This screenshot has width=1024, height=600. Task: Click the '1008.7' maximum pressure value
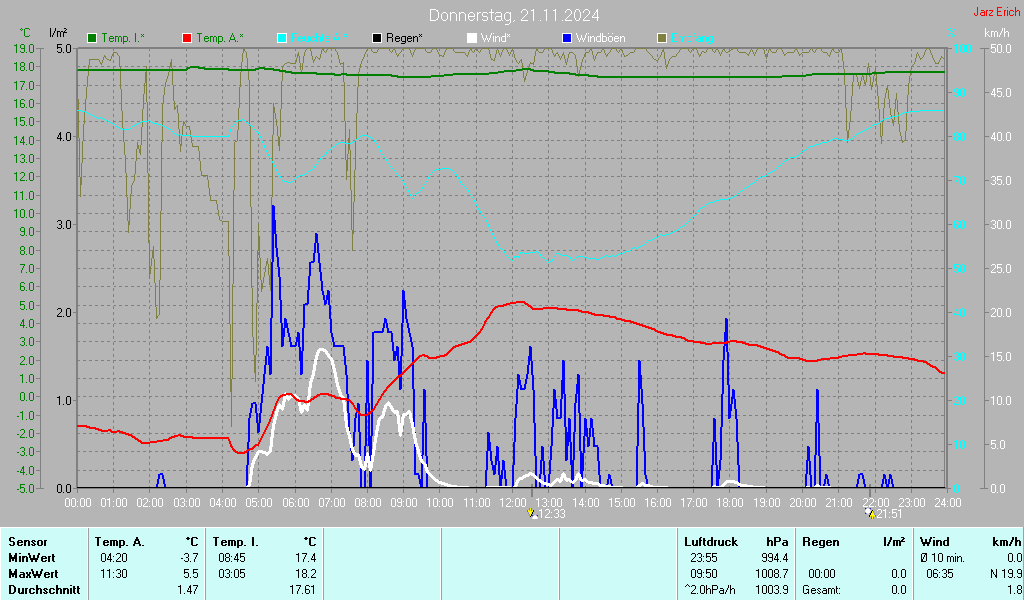coord(772,574)
